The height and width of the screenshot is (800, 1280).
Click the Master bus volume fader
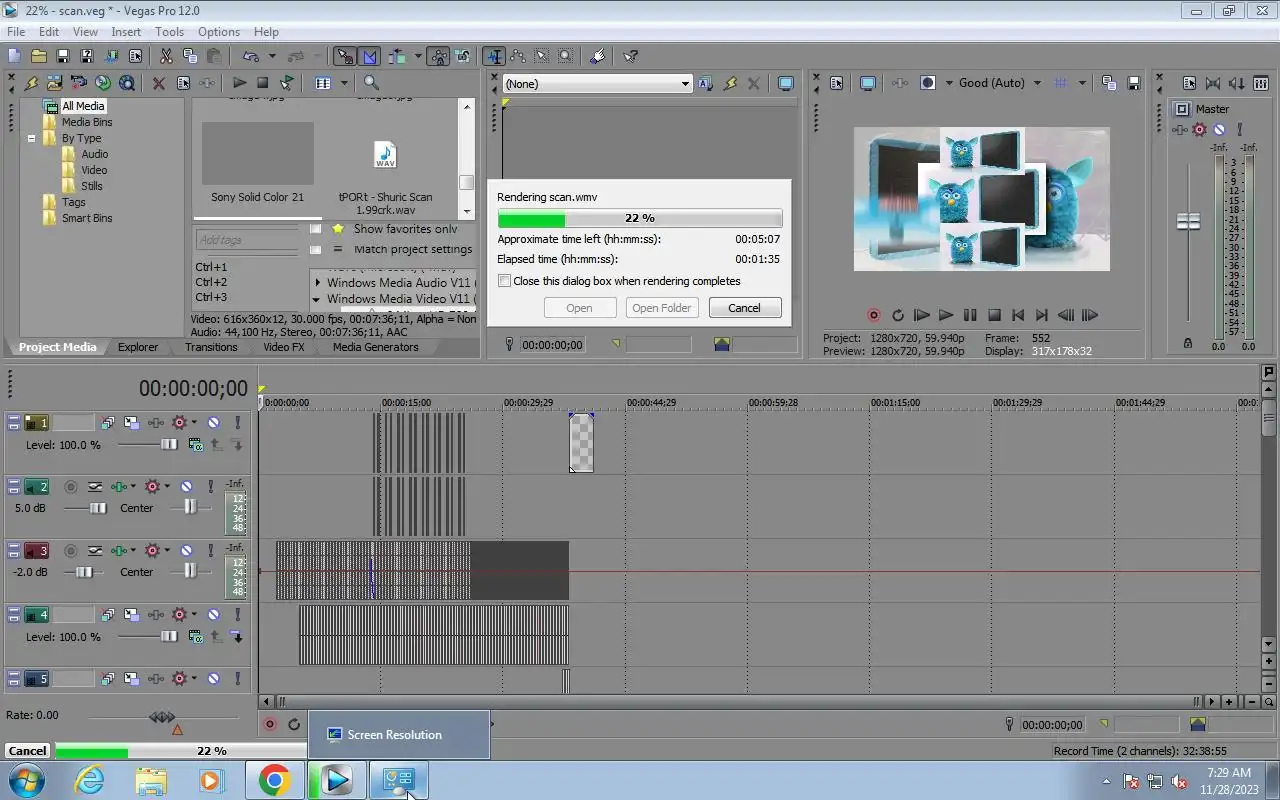pyautogui.click(x=1188, y=222)
